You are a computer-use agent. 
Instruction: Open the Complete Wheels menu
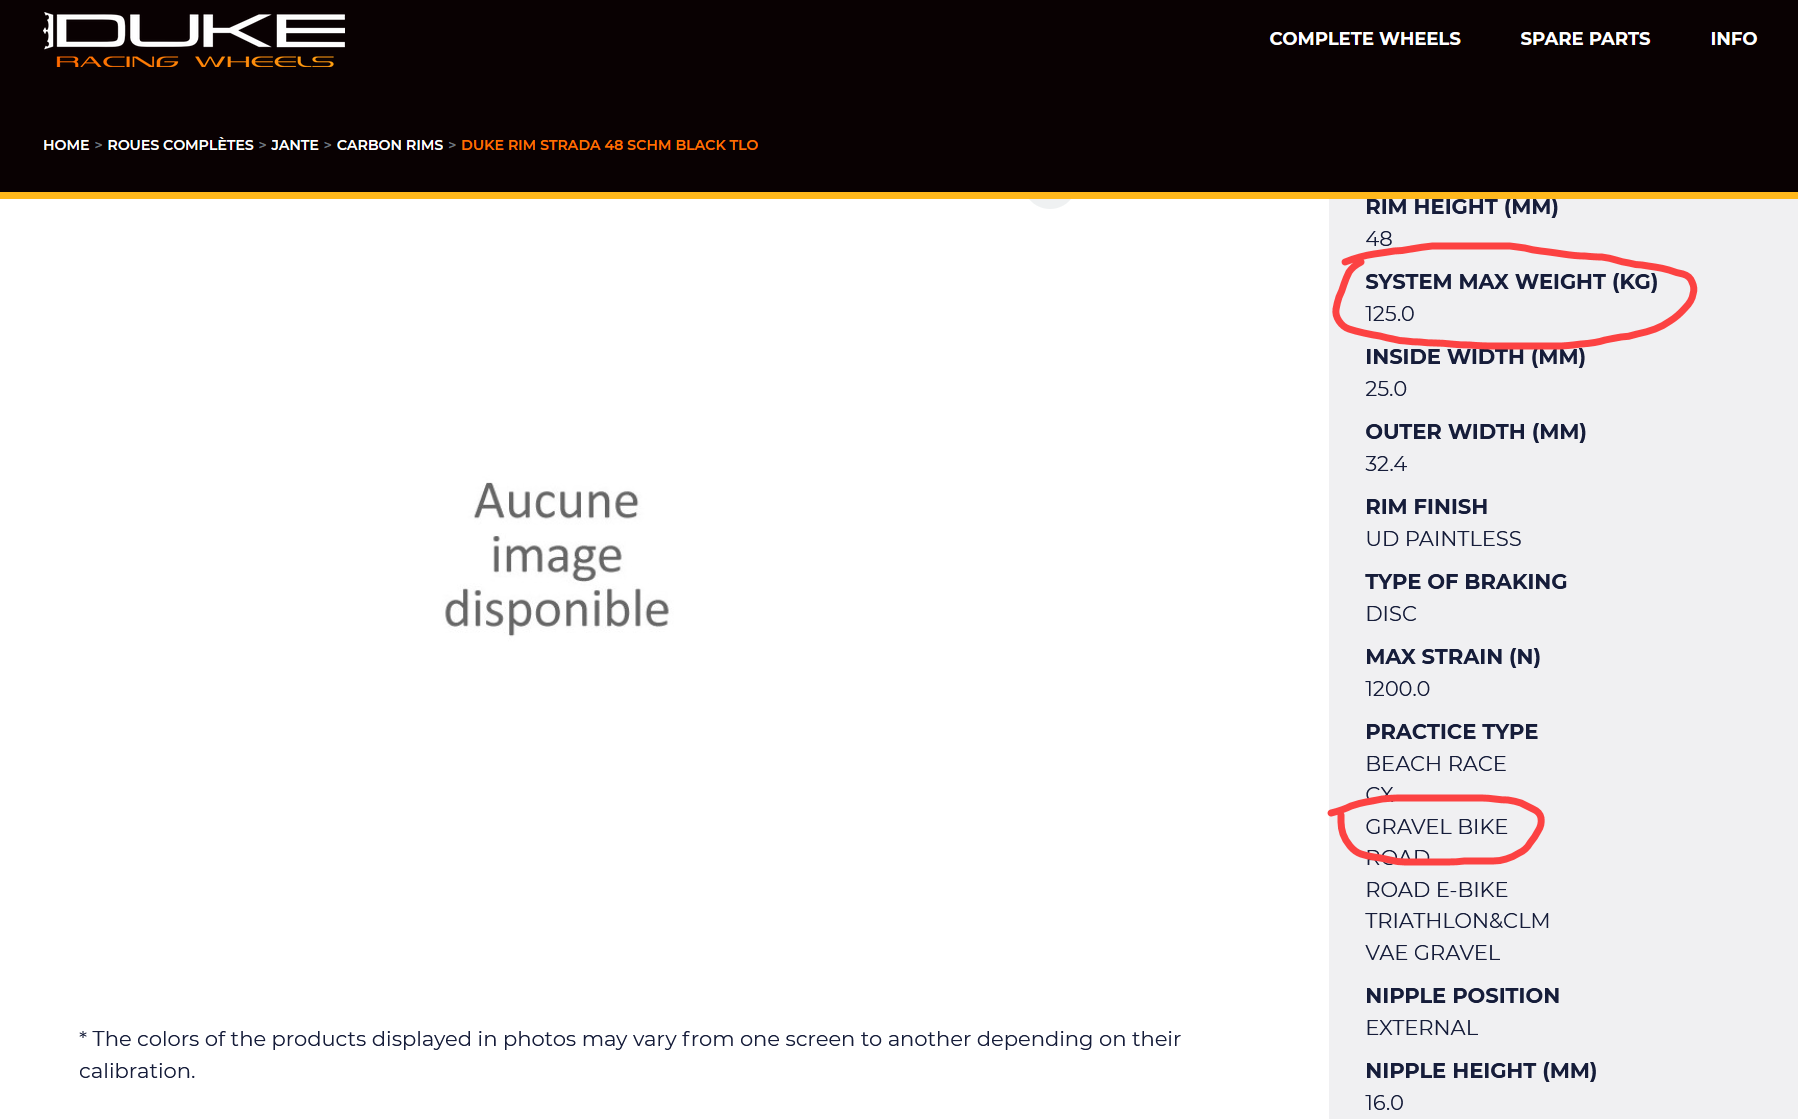tap(1364, 39)
